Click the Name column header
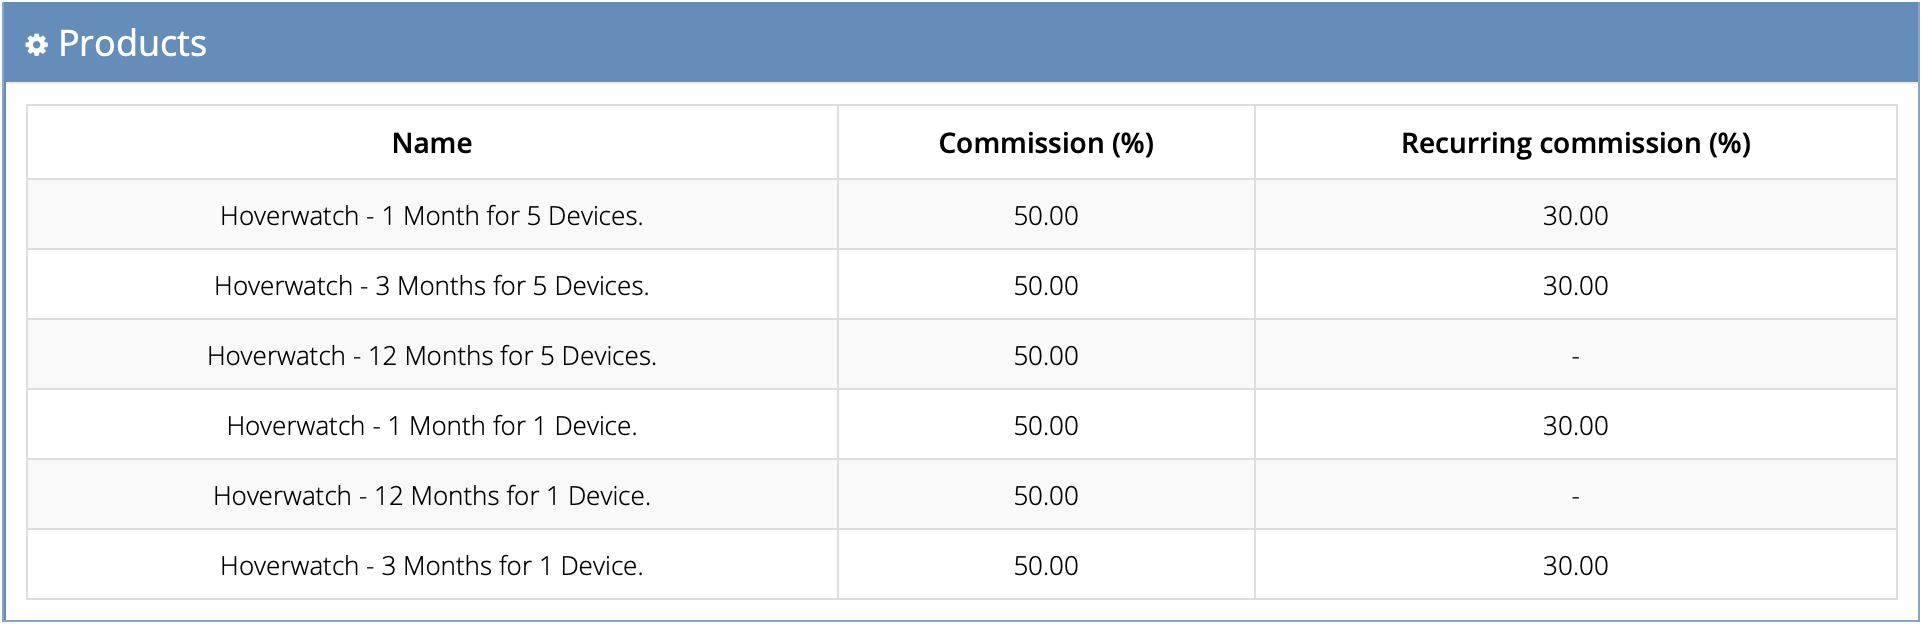 (432, 143)
